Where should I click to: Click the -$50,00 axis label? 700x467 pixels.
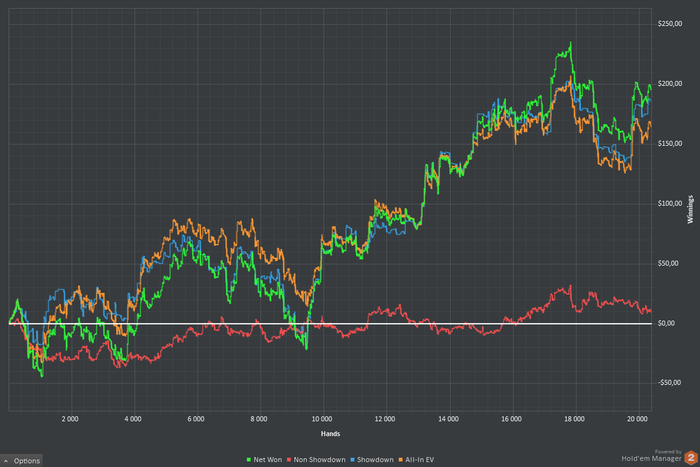(x=669, y=383)
